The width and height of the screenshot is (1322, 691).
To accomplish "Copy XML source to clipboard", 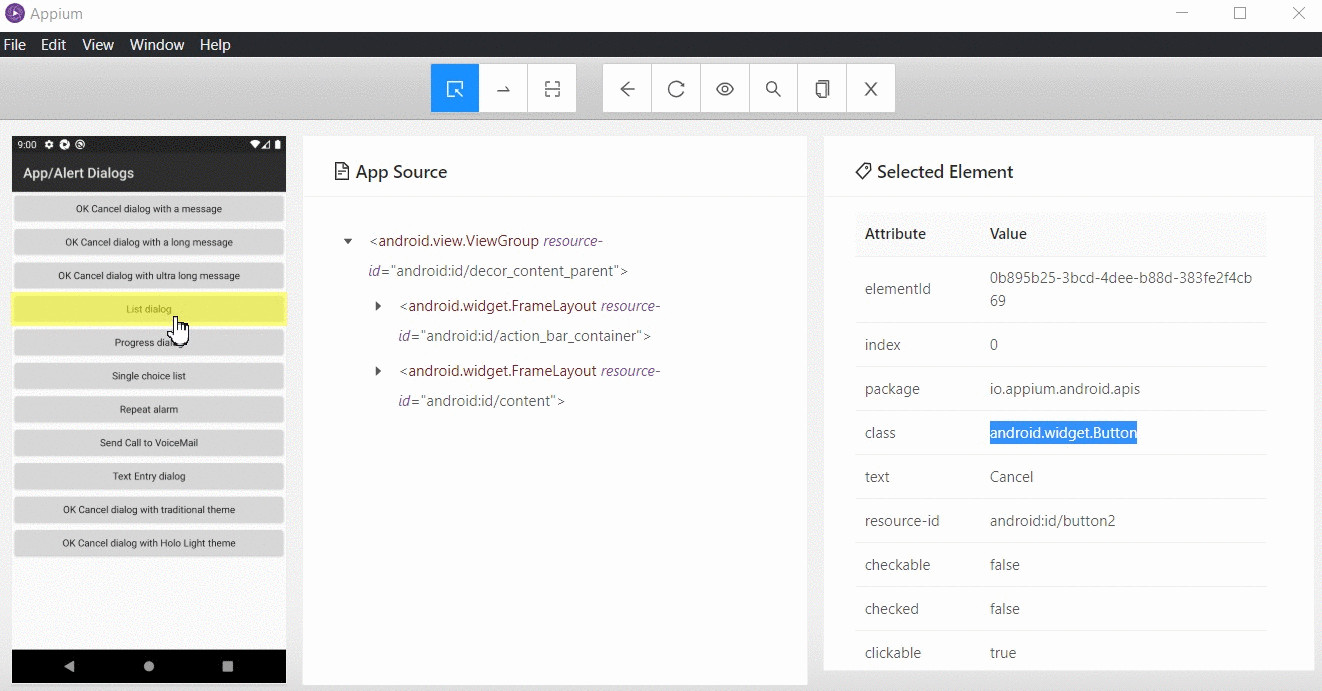I will tap(822, 88).
